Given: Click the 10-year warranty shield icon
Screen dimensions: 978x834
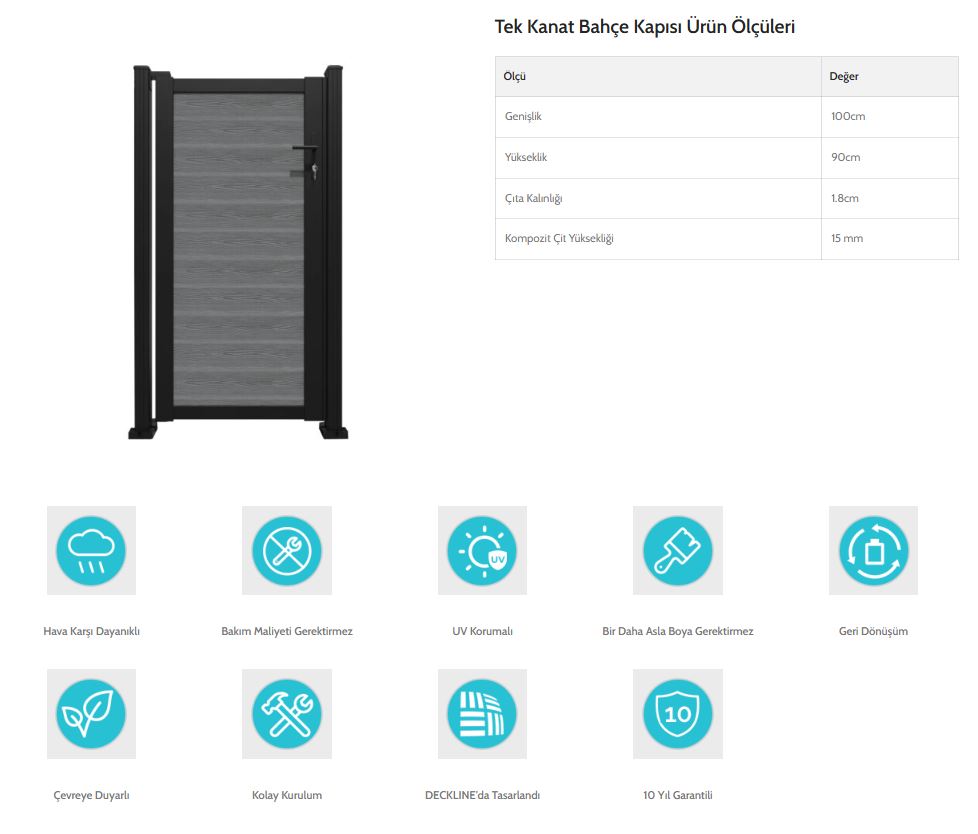Looking at the screenshot, I should 677,714.
